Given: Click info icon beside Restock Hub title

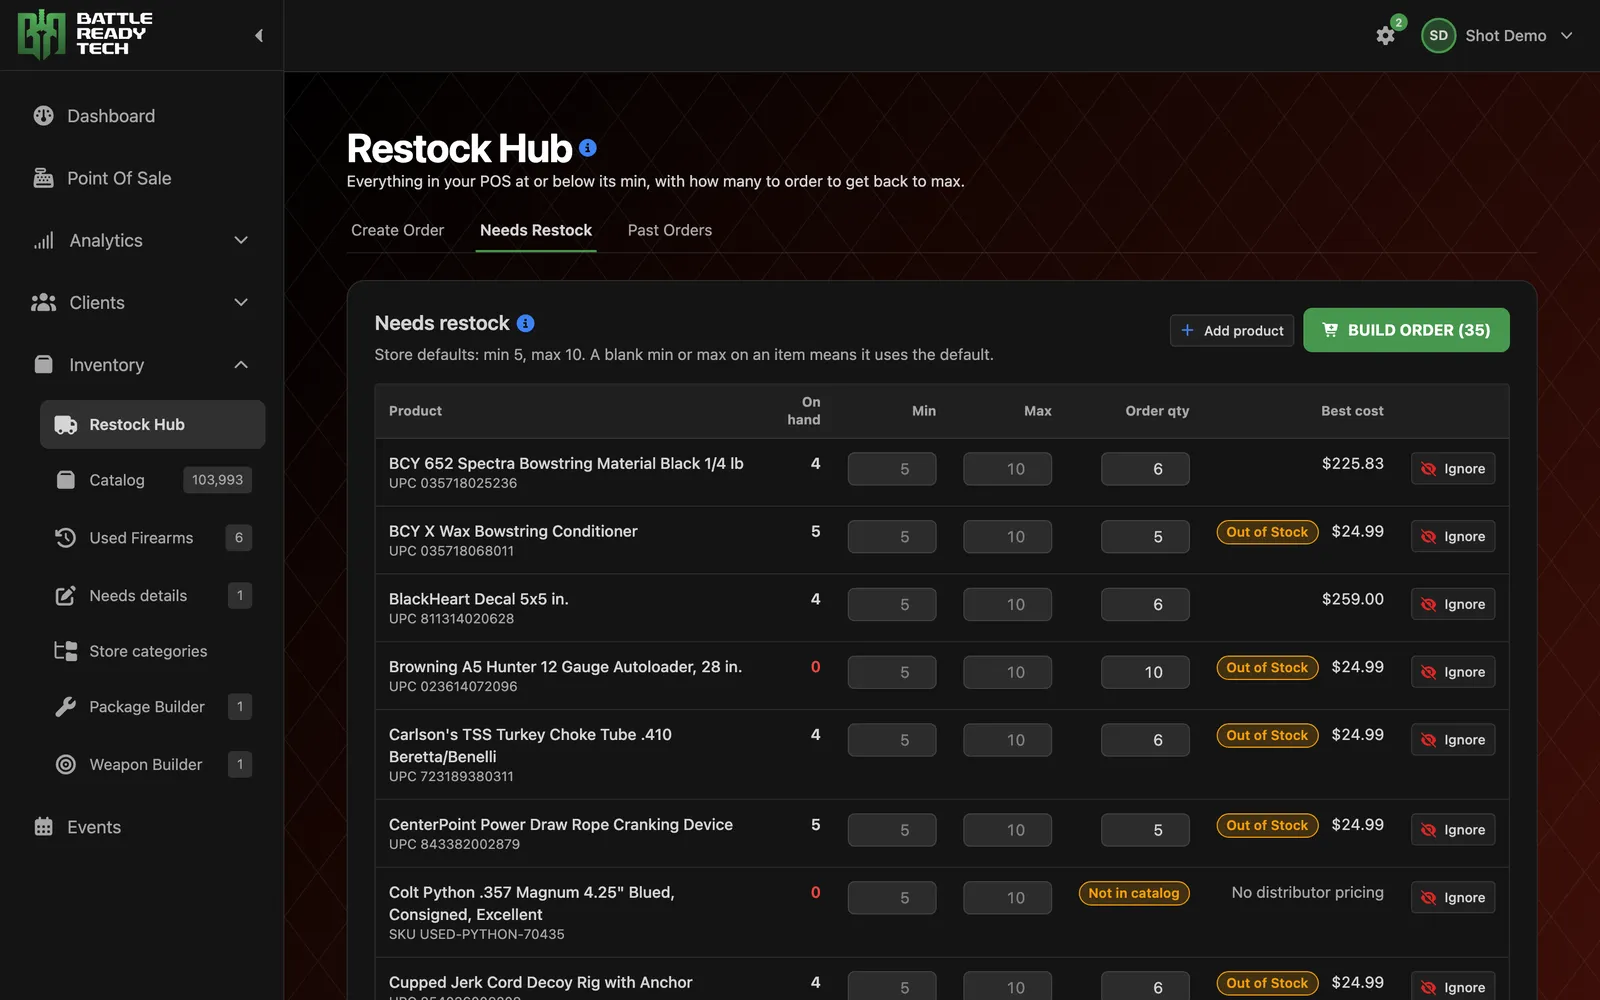Looking at the screenshot, I should pos(588,148).
